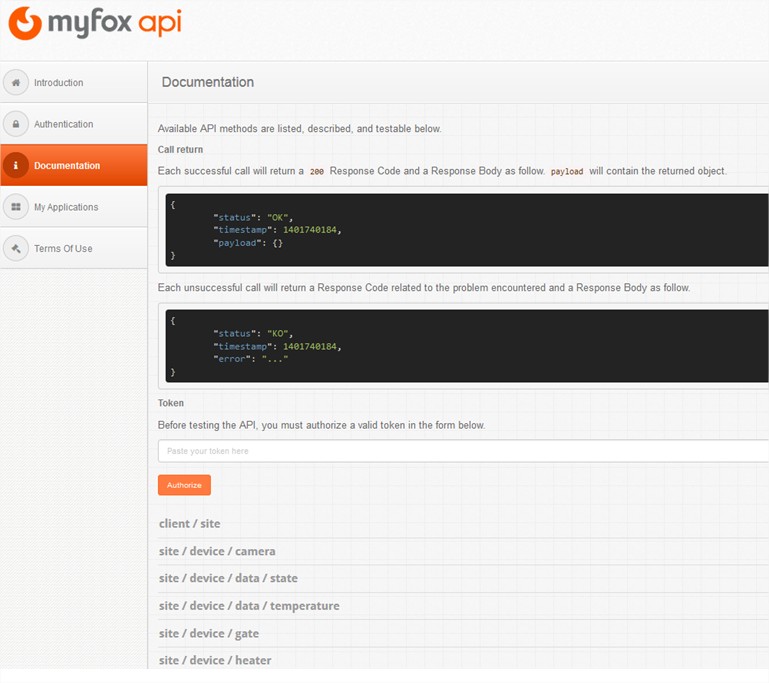Click the 'Call return' subheading
This screenshot has width=769, height=683.
click(x=180, y=150)
